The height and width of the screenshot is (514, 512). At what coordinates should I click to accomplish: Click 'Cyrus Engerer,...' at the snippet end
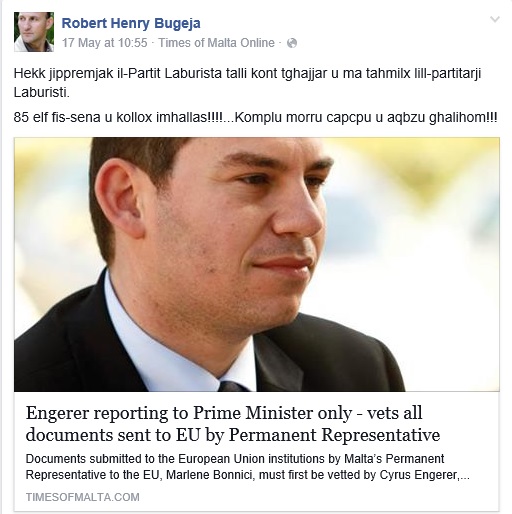[425, 475]
